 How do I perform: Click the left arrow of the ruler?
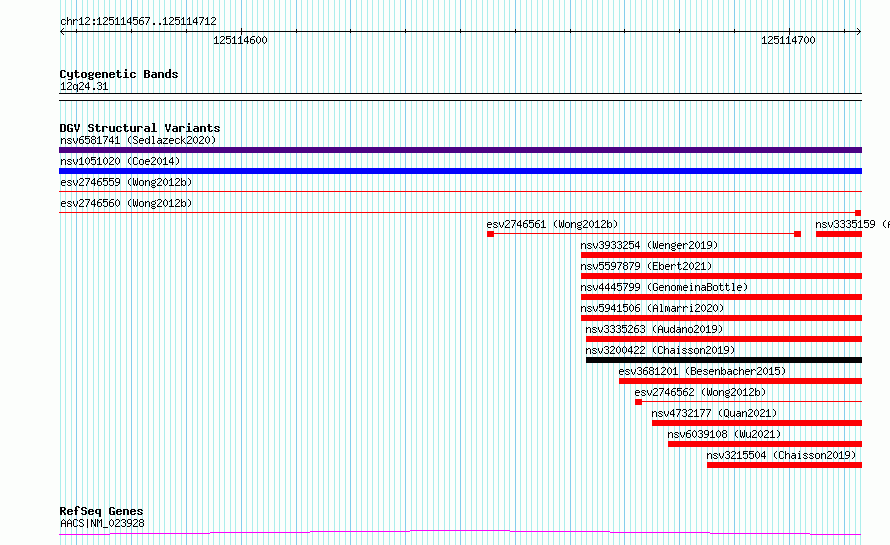click(x=62, y=31)
